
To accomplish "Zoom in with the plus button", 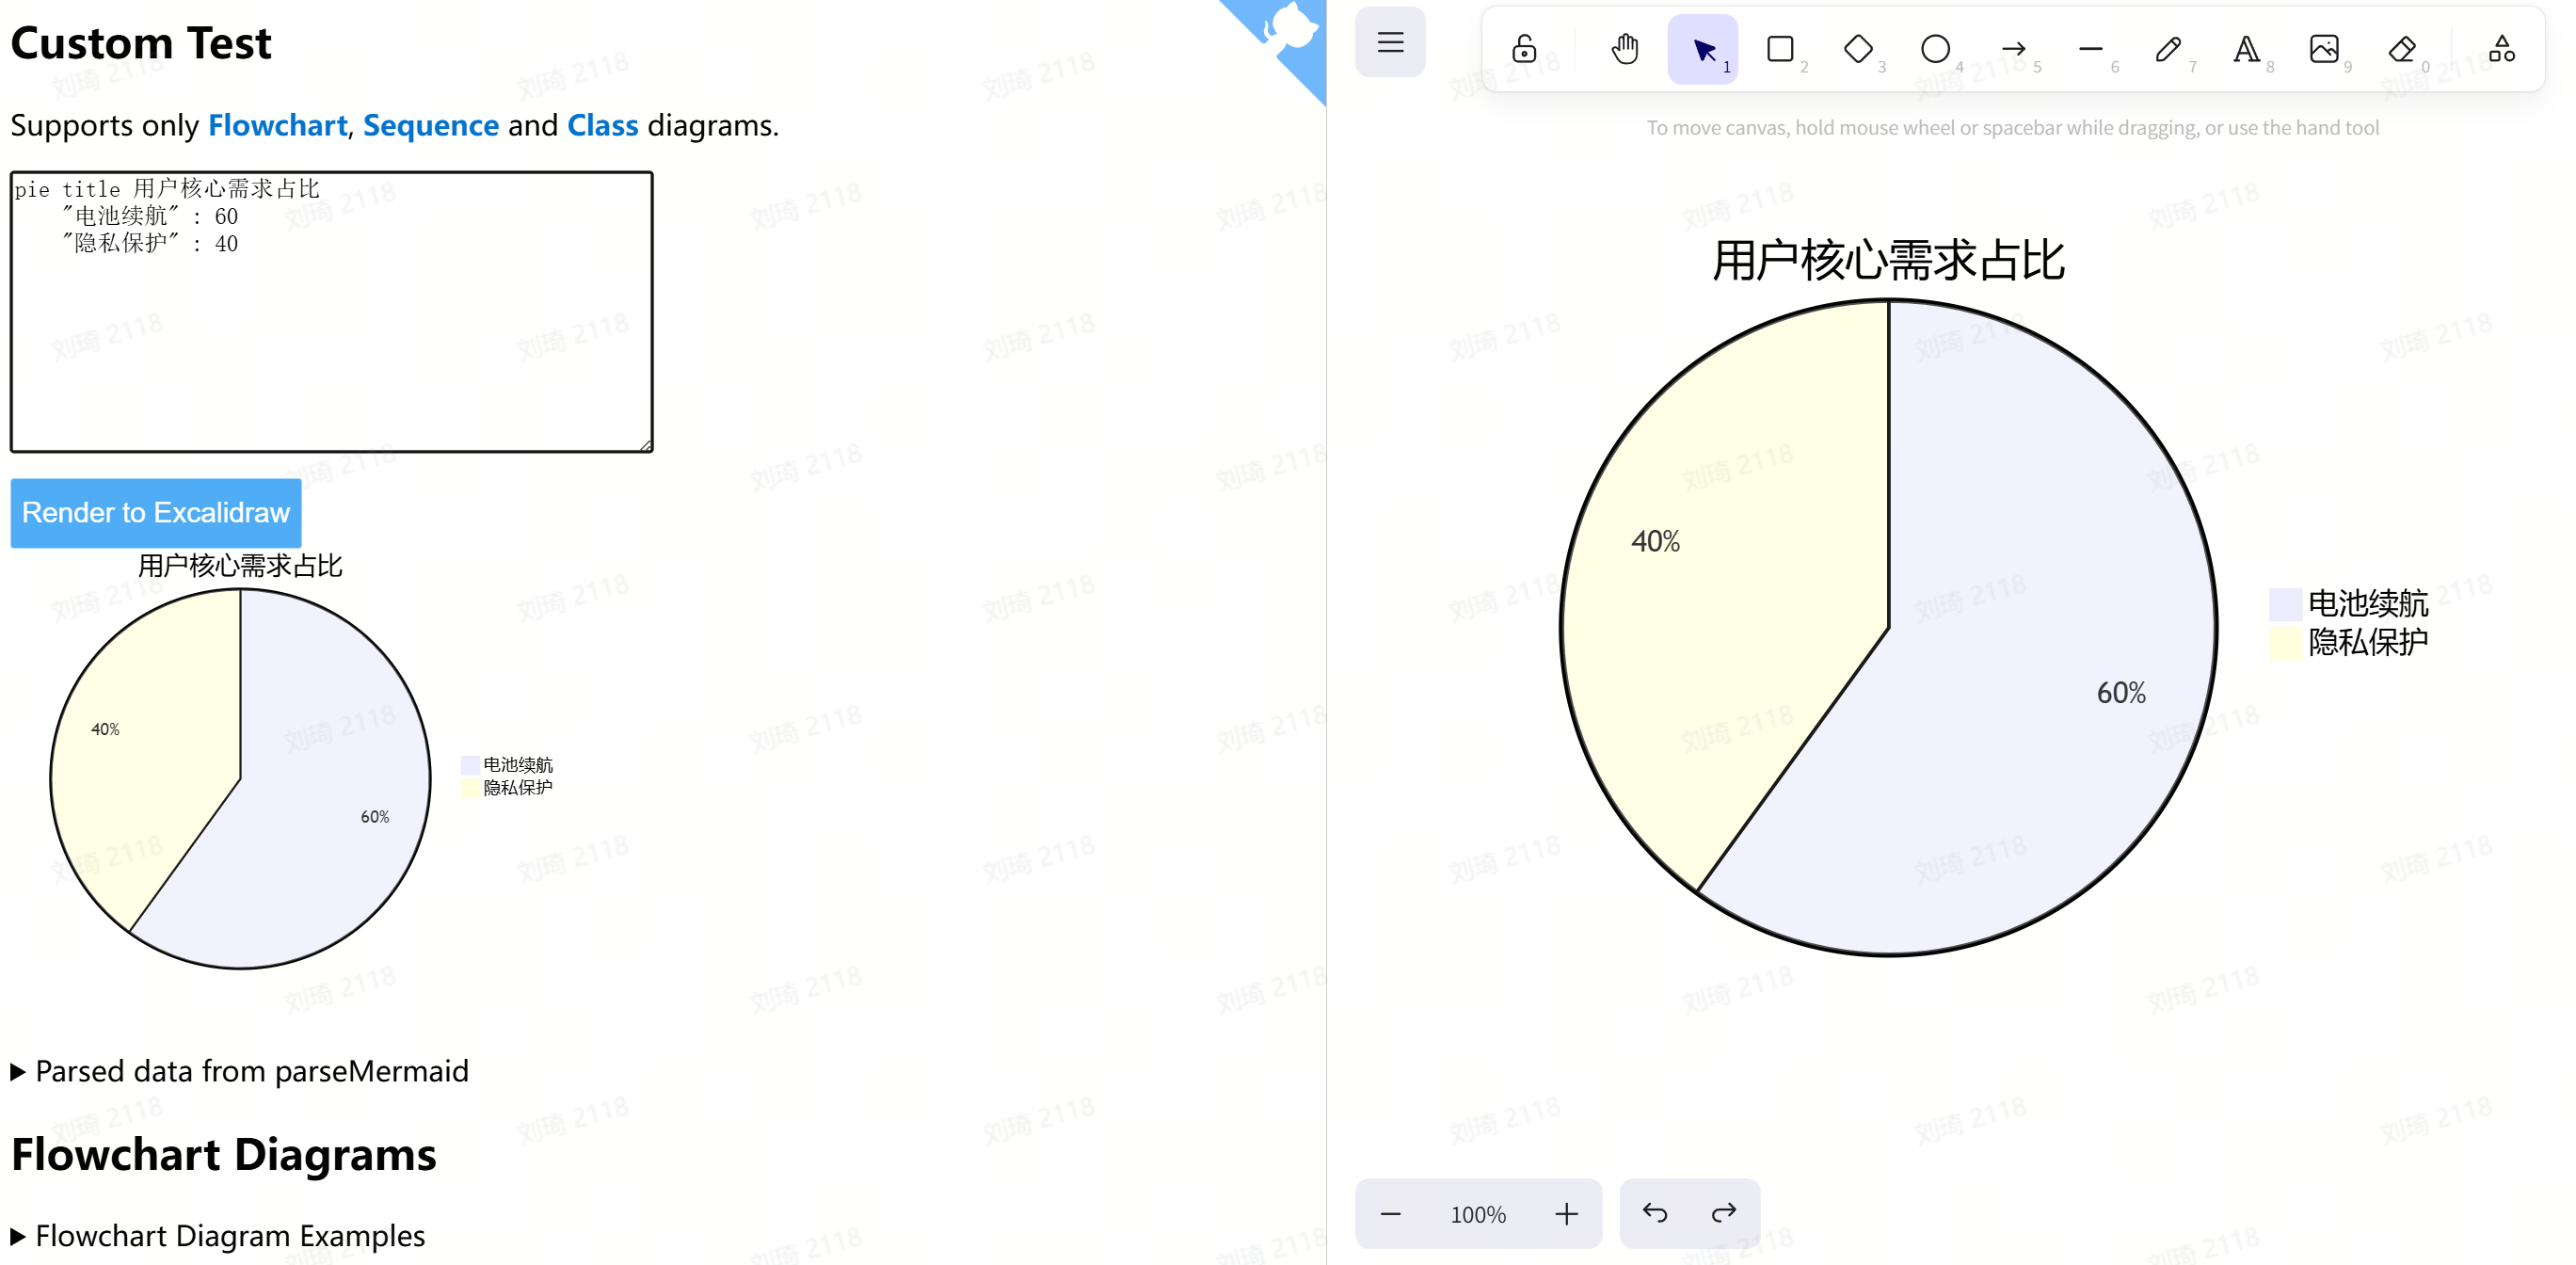I will [1566, 1213].
